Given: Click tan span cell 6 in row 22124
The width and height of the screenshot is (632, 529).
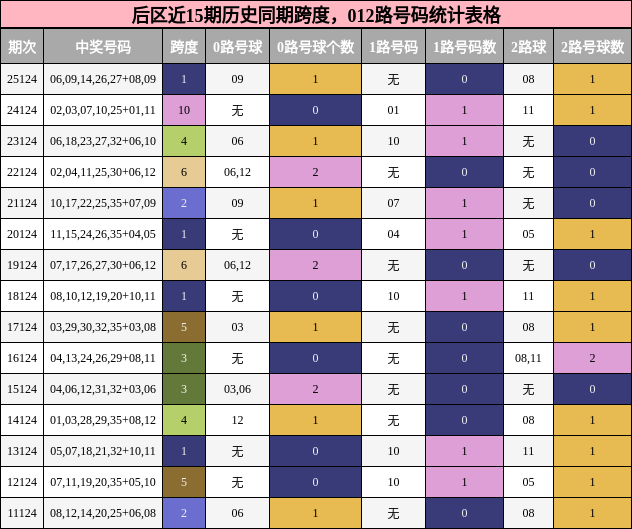Looking at the screenshot, I should coord(184,172).
